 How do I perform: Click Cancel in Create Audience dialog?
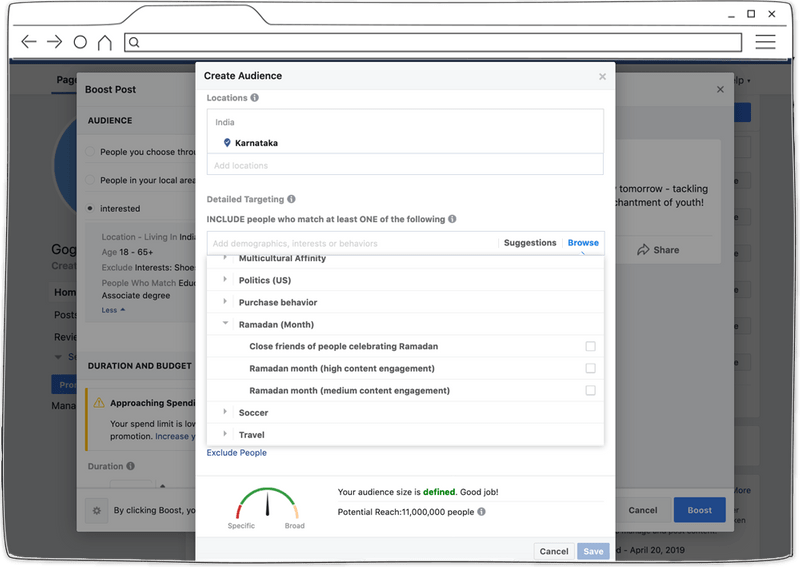point(554,551)
